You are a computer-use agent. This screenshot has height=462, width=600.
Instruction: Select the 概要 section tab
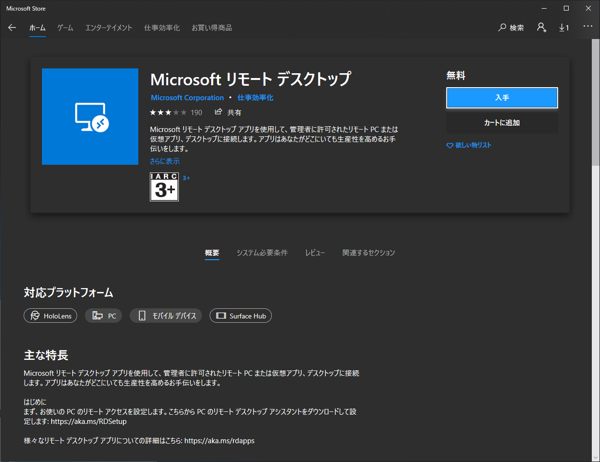click(x=212, y=253)
